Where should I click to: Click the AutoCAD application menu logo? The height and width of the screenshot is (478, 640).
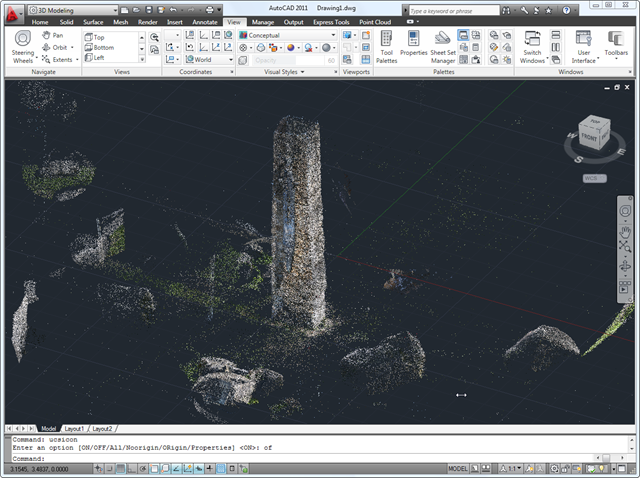[x=14, y=14]
